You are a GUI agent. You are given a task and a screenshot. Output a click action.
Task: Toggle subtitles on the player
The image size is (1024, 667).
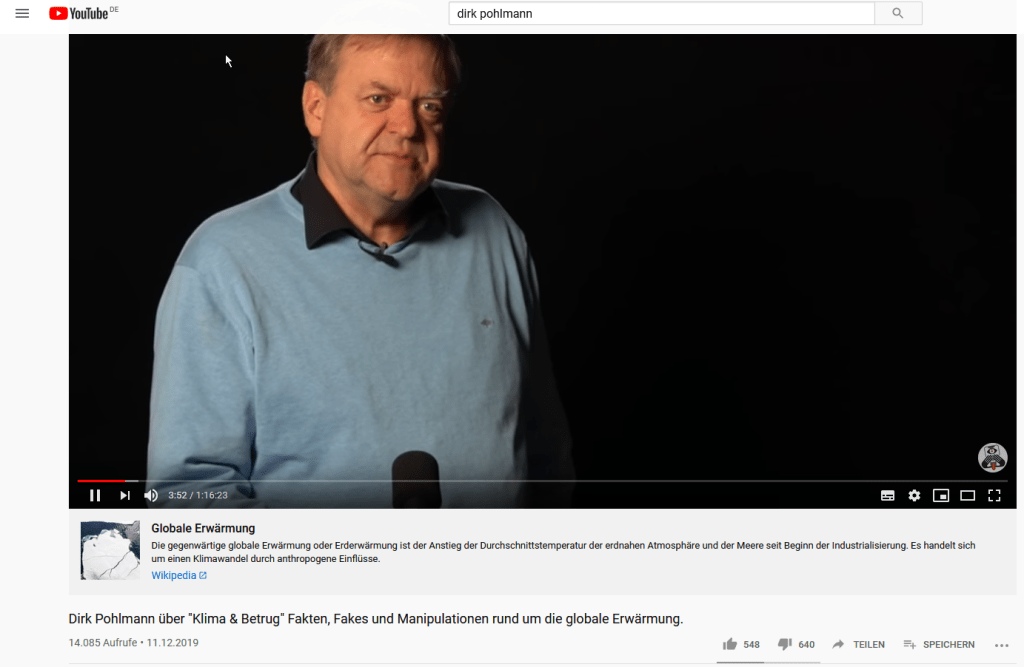click(888, 495)
